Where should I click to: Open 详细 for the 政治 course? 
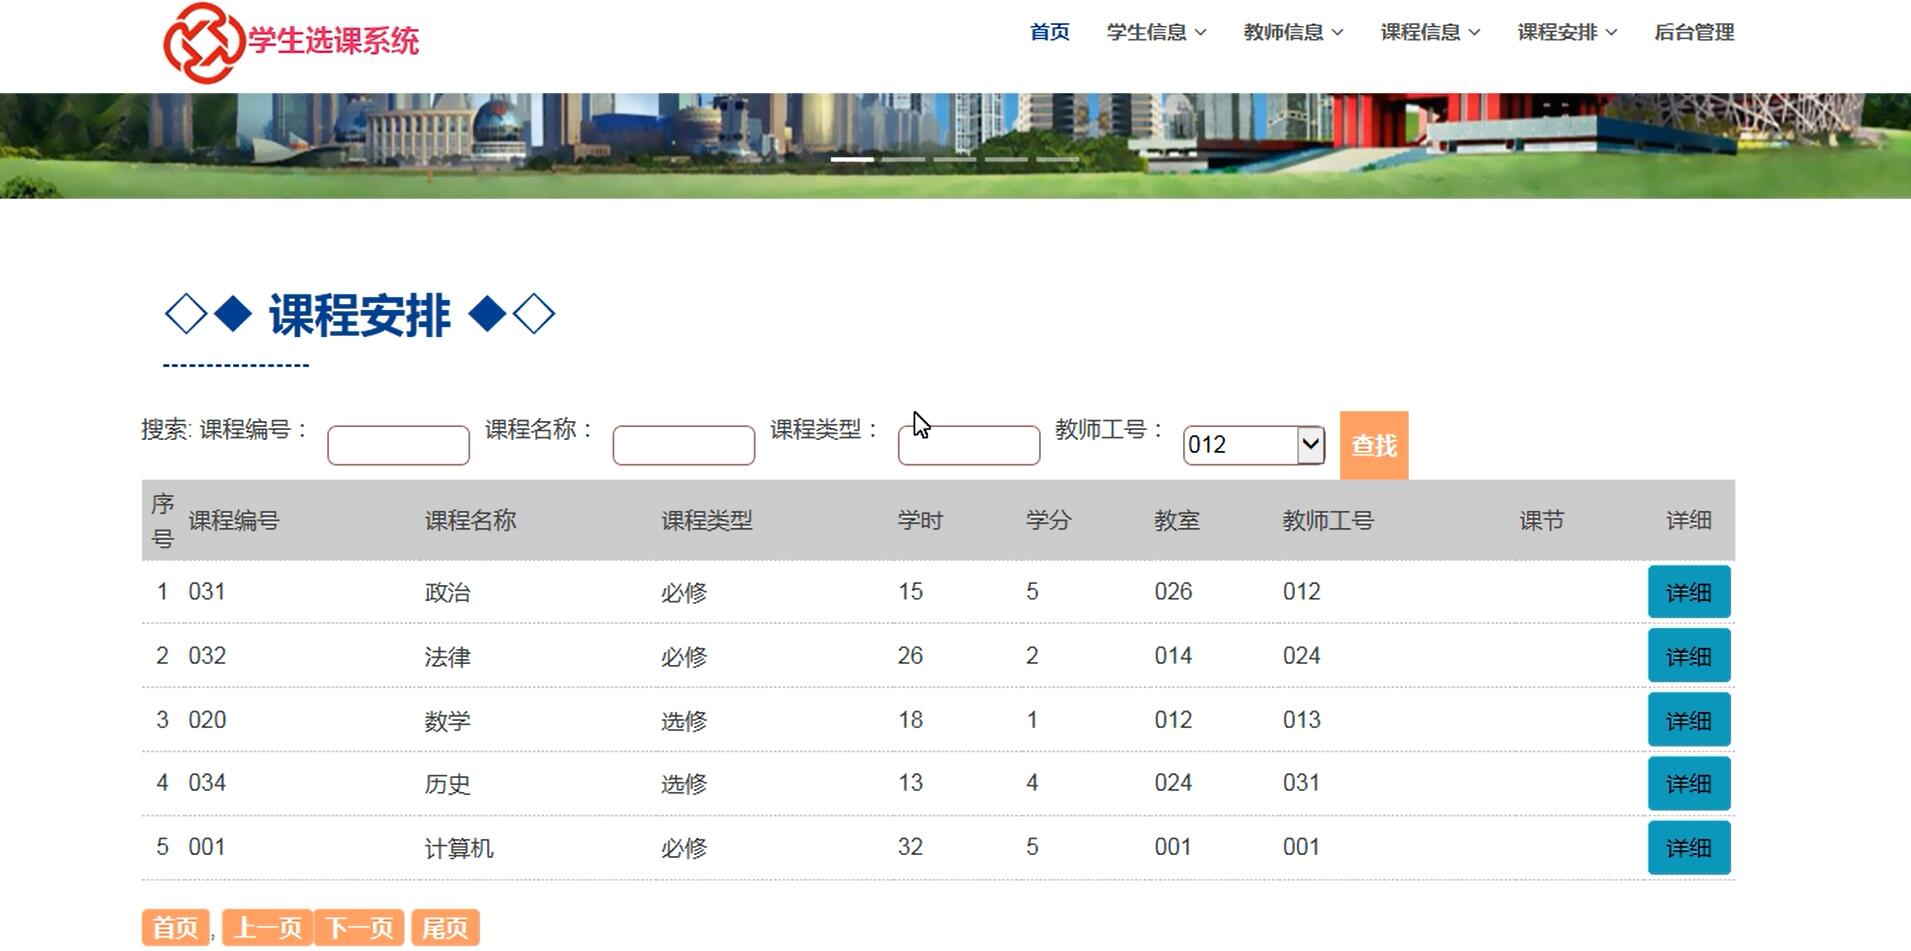(x=1689, y=592)
